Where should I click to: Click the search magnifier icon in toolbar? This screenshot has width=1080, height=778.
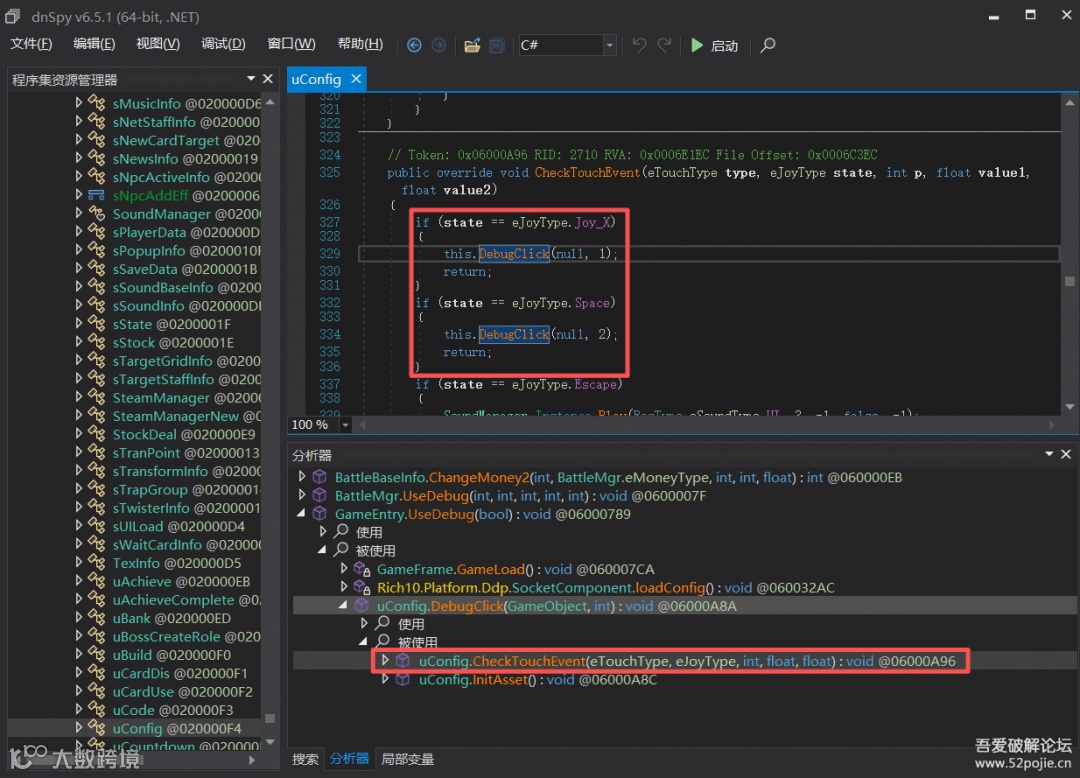point(767,45)
